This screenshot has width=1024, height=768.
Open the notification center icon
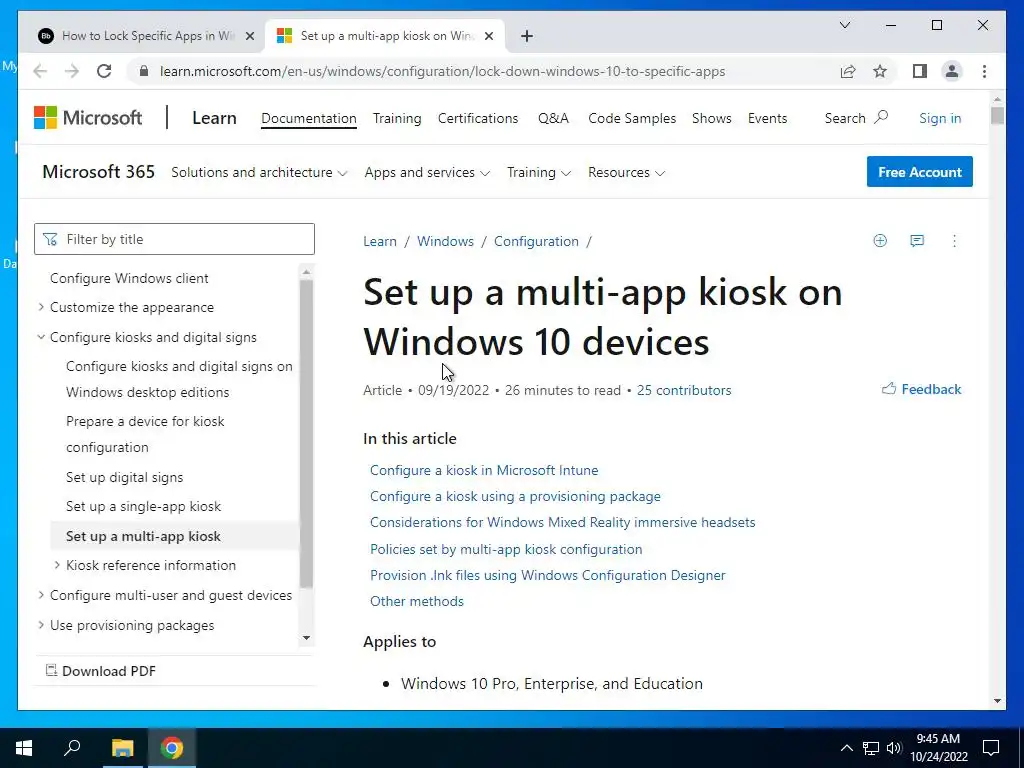(991, 748)
